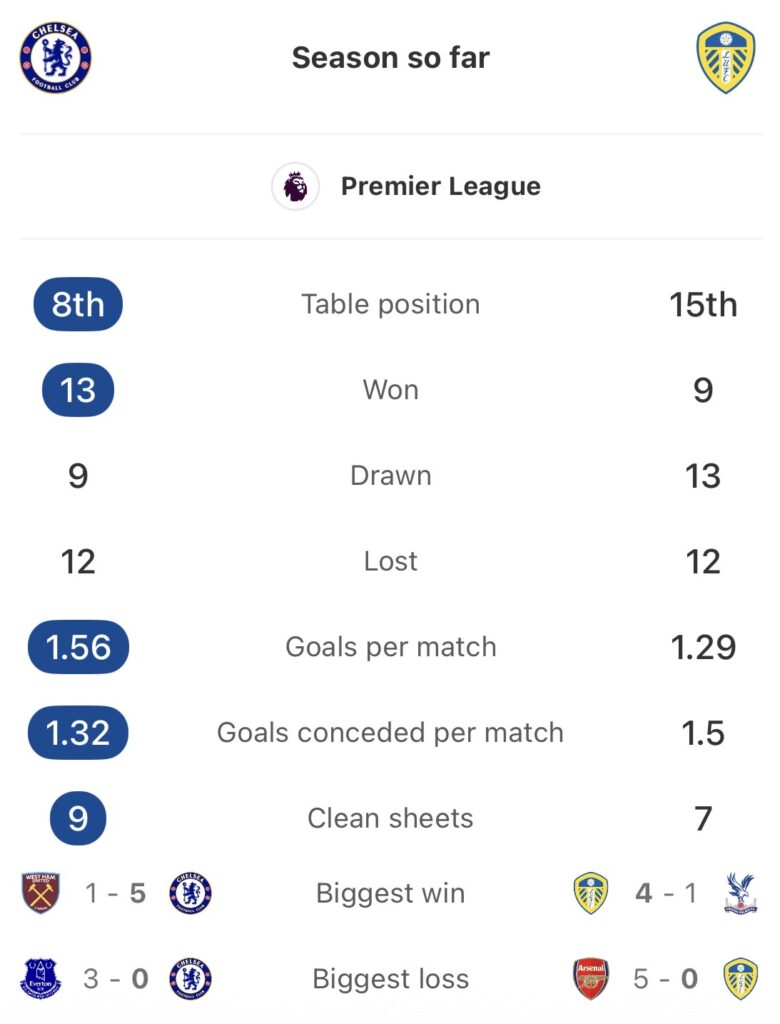
Task: Tap Leeds crest beside the 5 - 0 score
Action: pos(740,979)
